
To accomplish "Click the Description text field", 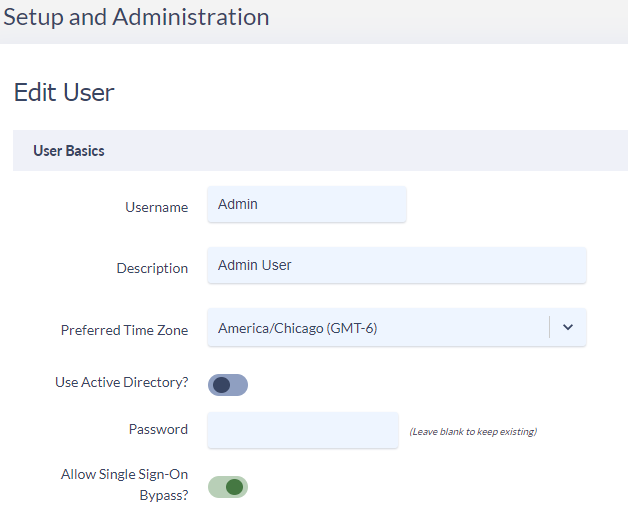I will [x=397, y=265].
